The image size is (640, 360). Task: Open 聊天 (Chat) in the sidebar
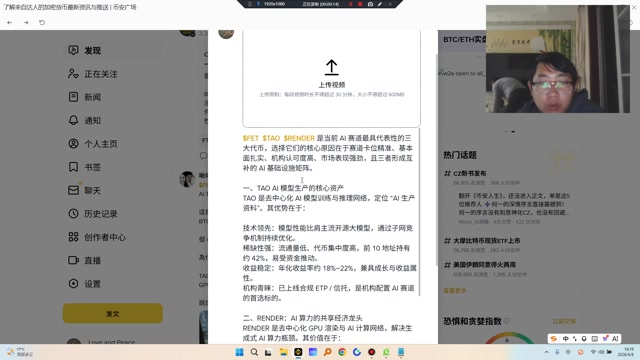(x=84, y=190)
